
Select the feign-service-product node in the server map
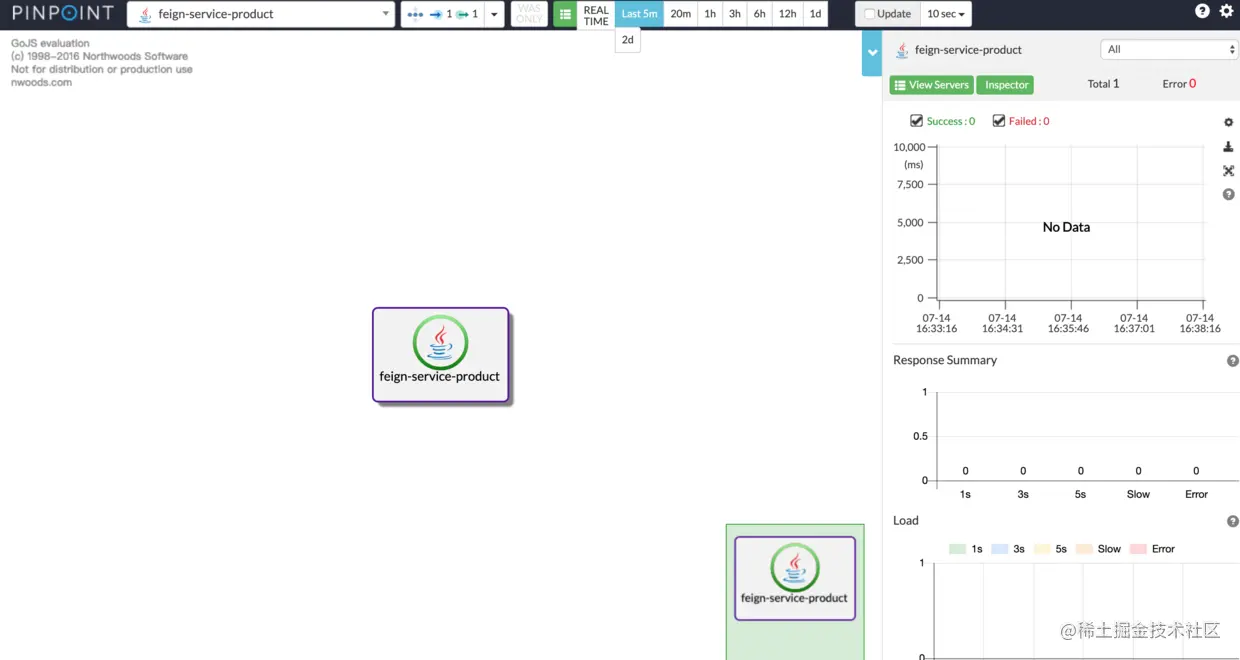(x=440, y=355)
